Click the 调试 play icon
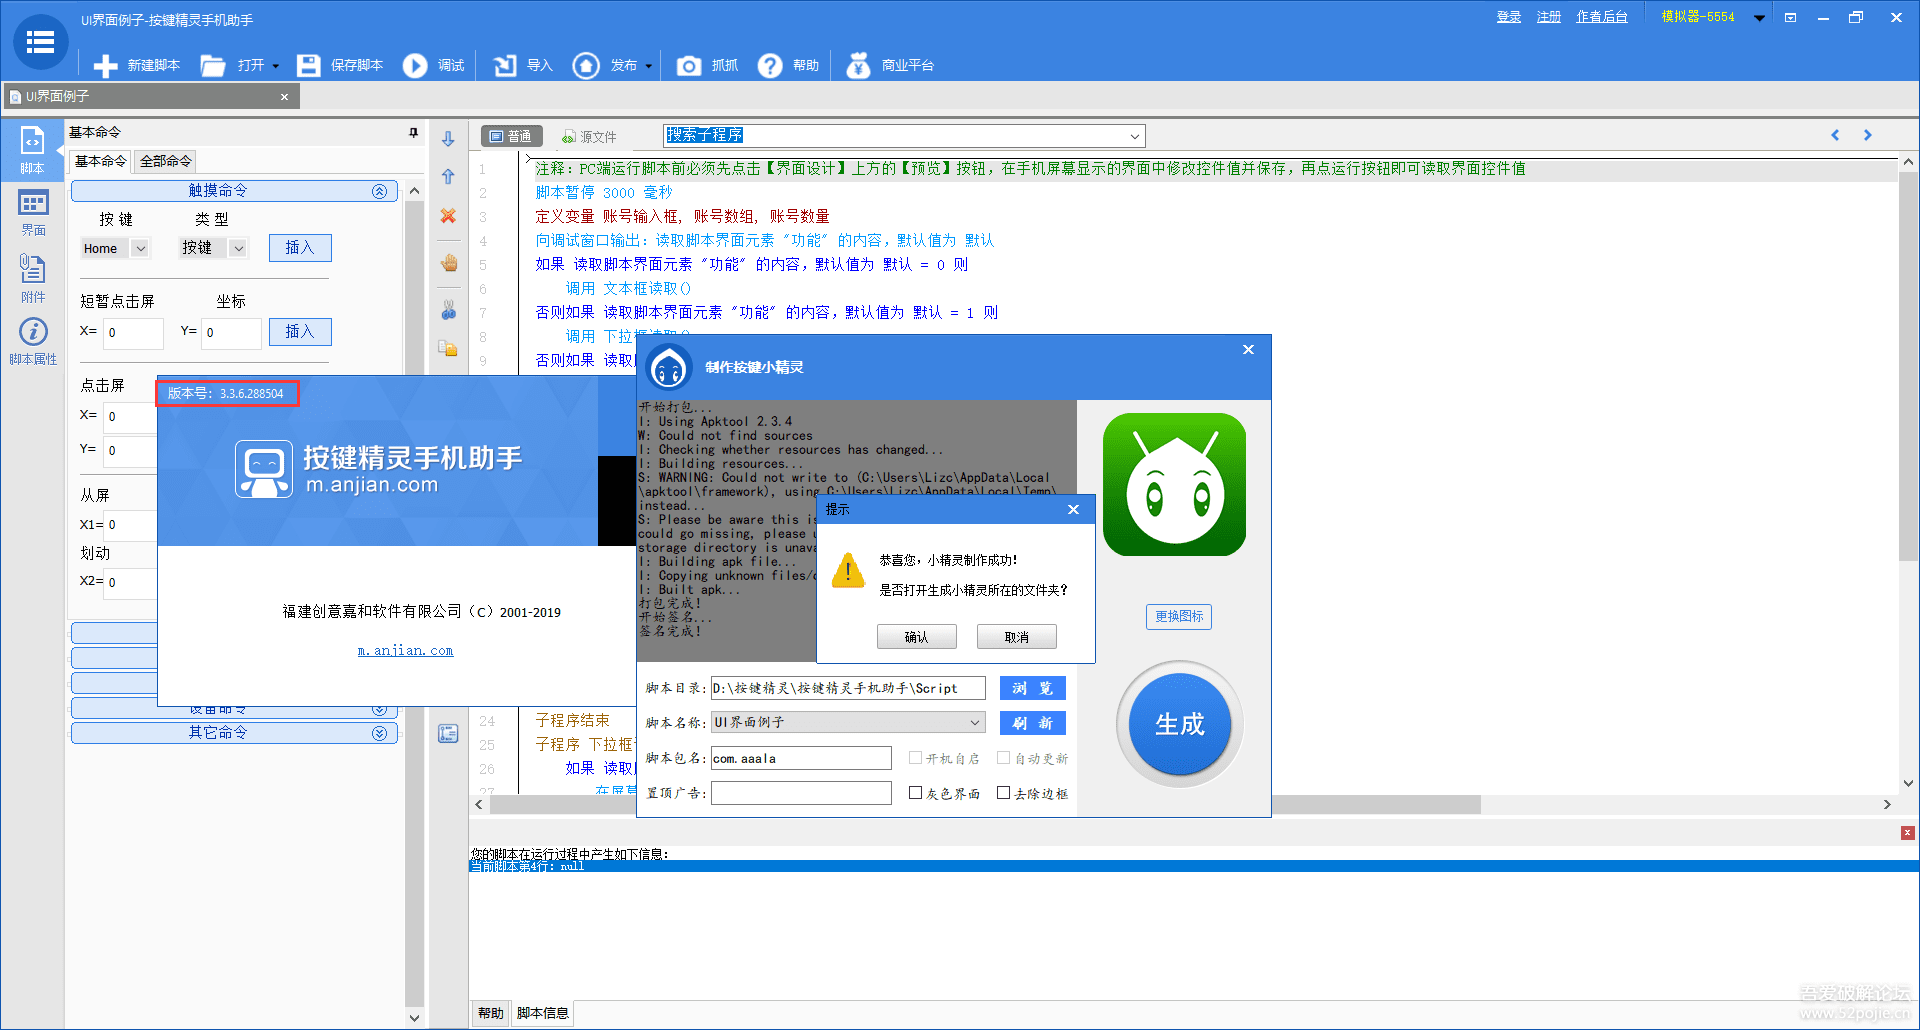This screenshot has width=1920, height=1030. [415, 66]
